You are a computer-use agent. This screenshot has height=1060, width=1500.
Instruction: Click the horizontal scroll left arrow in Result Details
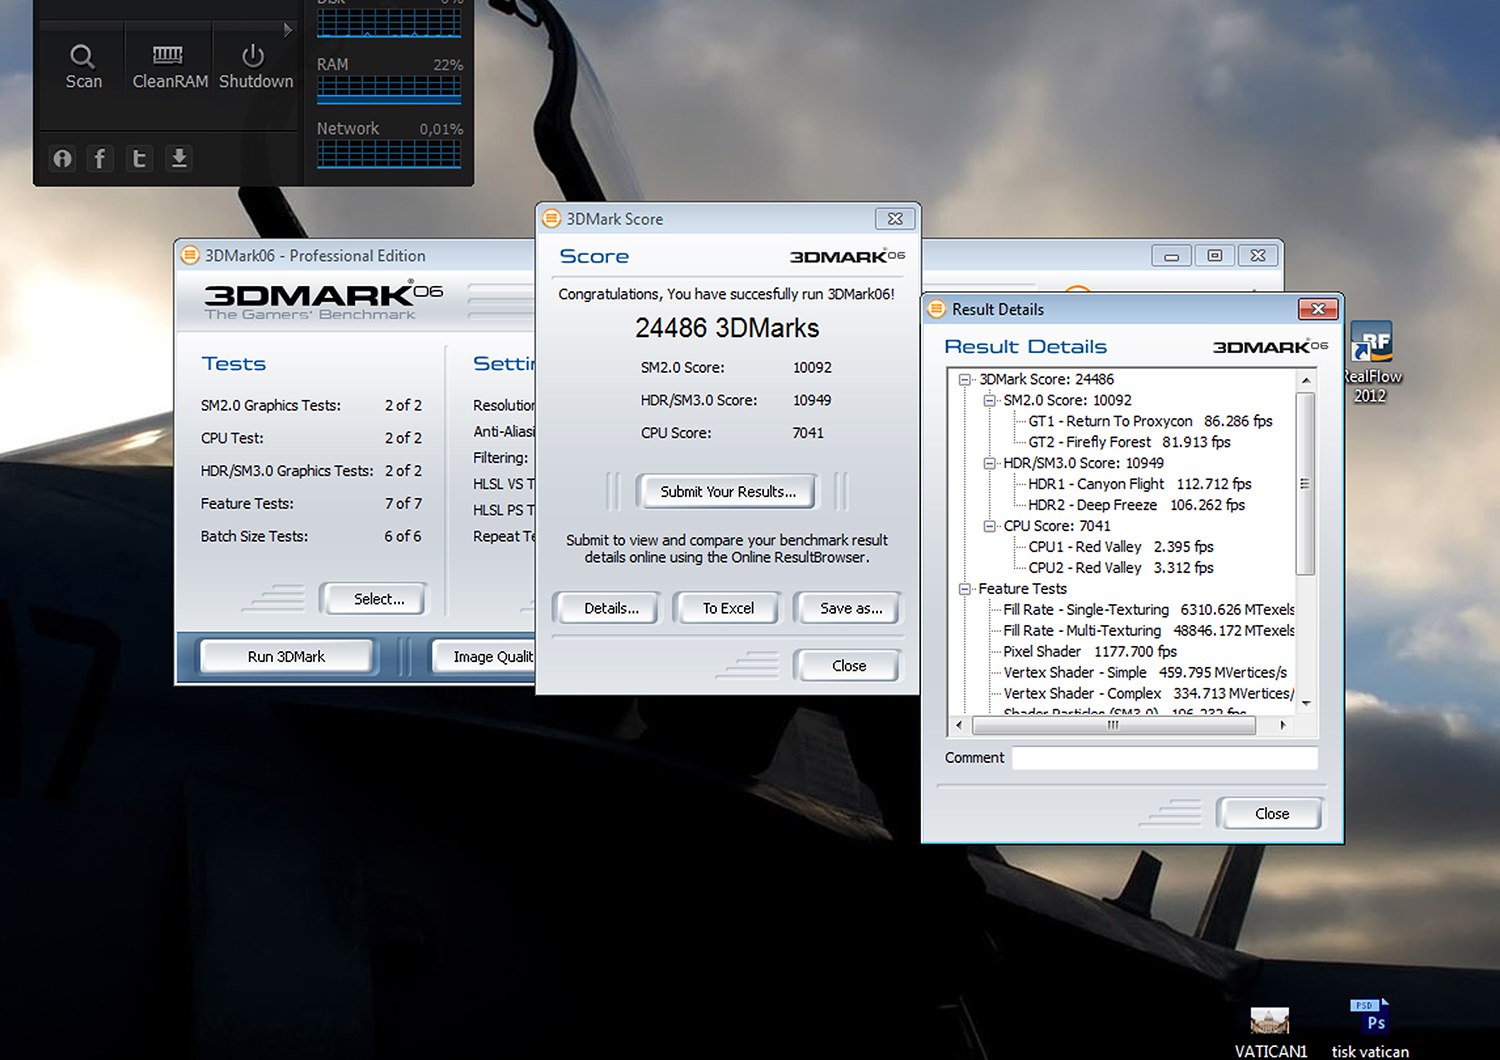tap(959, 726)
